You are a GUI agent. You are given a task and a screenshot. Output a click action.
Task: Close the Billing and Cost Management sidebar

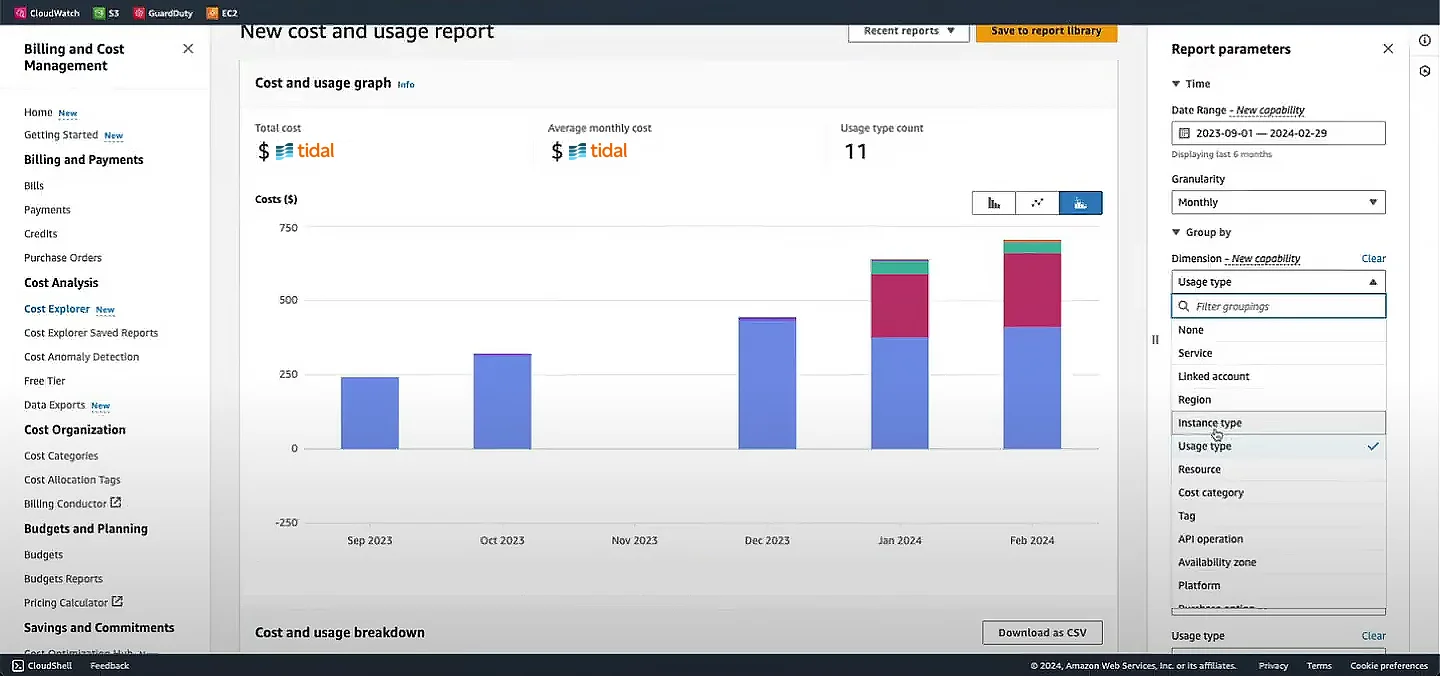click(x=188, y=48)
